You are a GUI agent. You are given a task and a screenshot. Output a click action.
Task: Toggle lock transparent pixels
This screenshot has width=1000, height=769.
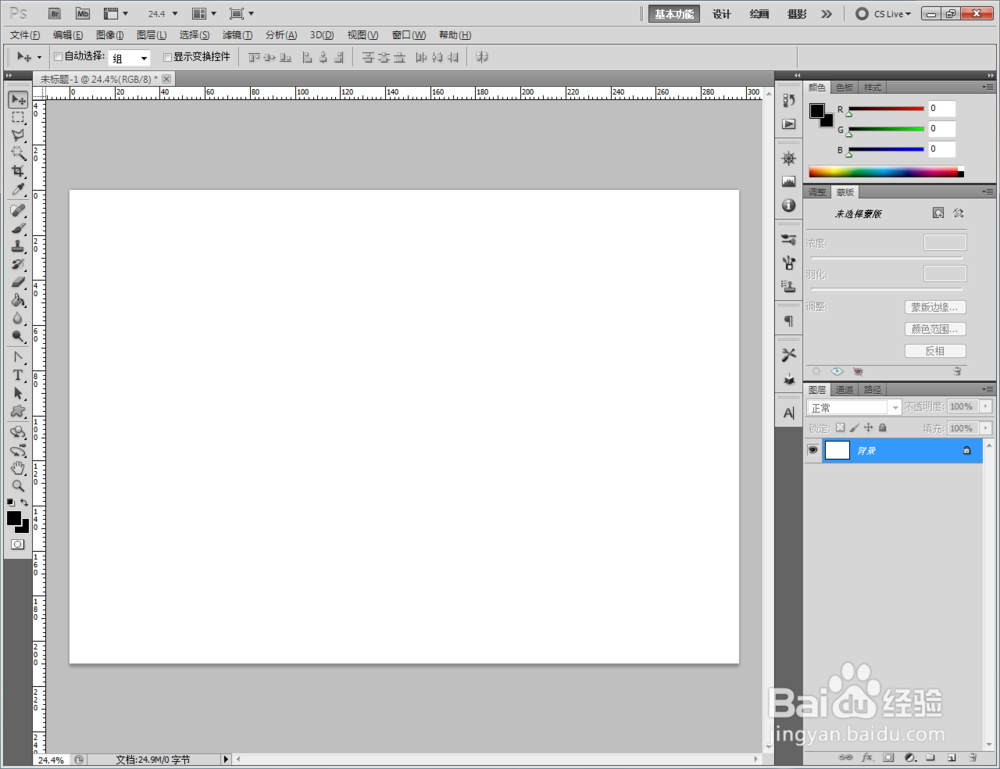841,428
